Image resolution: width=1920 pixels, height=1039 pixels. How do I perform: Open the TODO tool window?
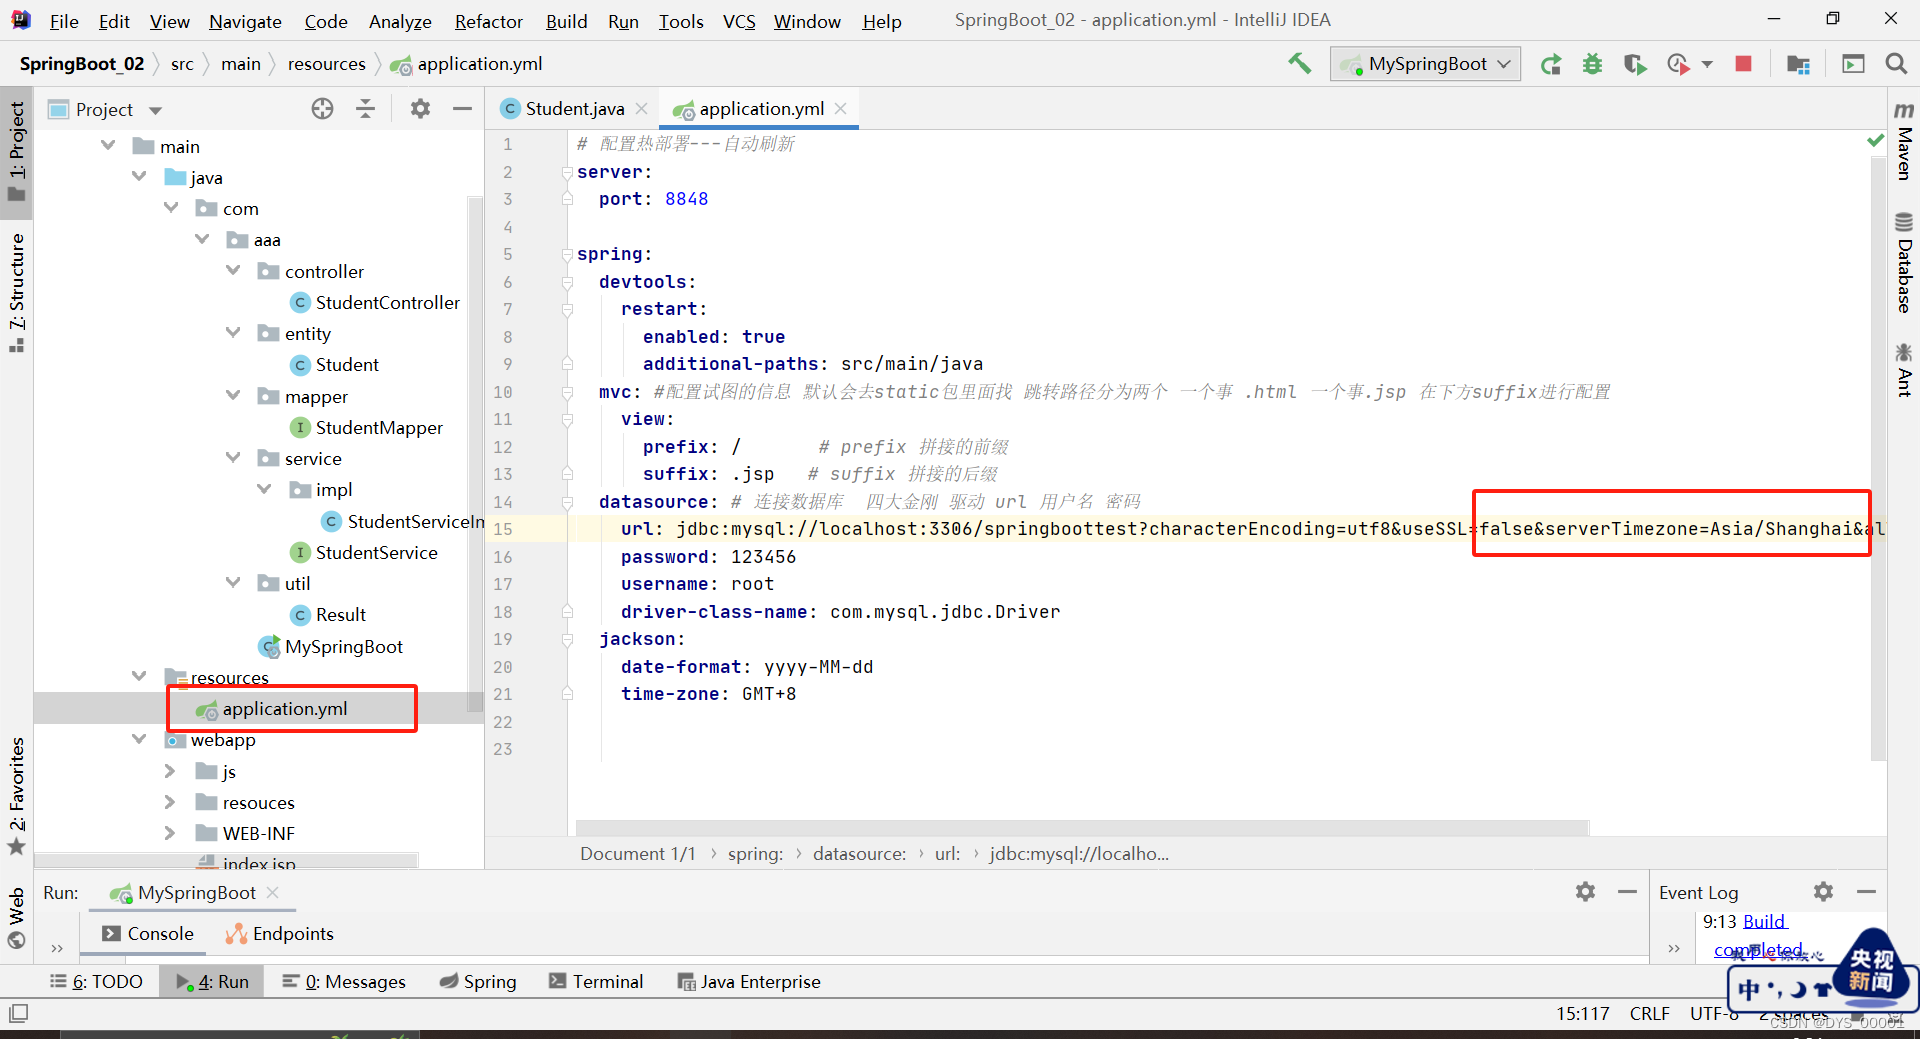(97, 981)
